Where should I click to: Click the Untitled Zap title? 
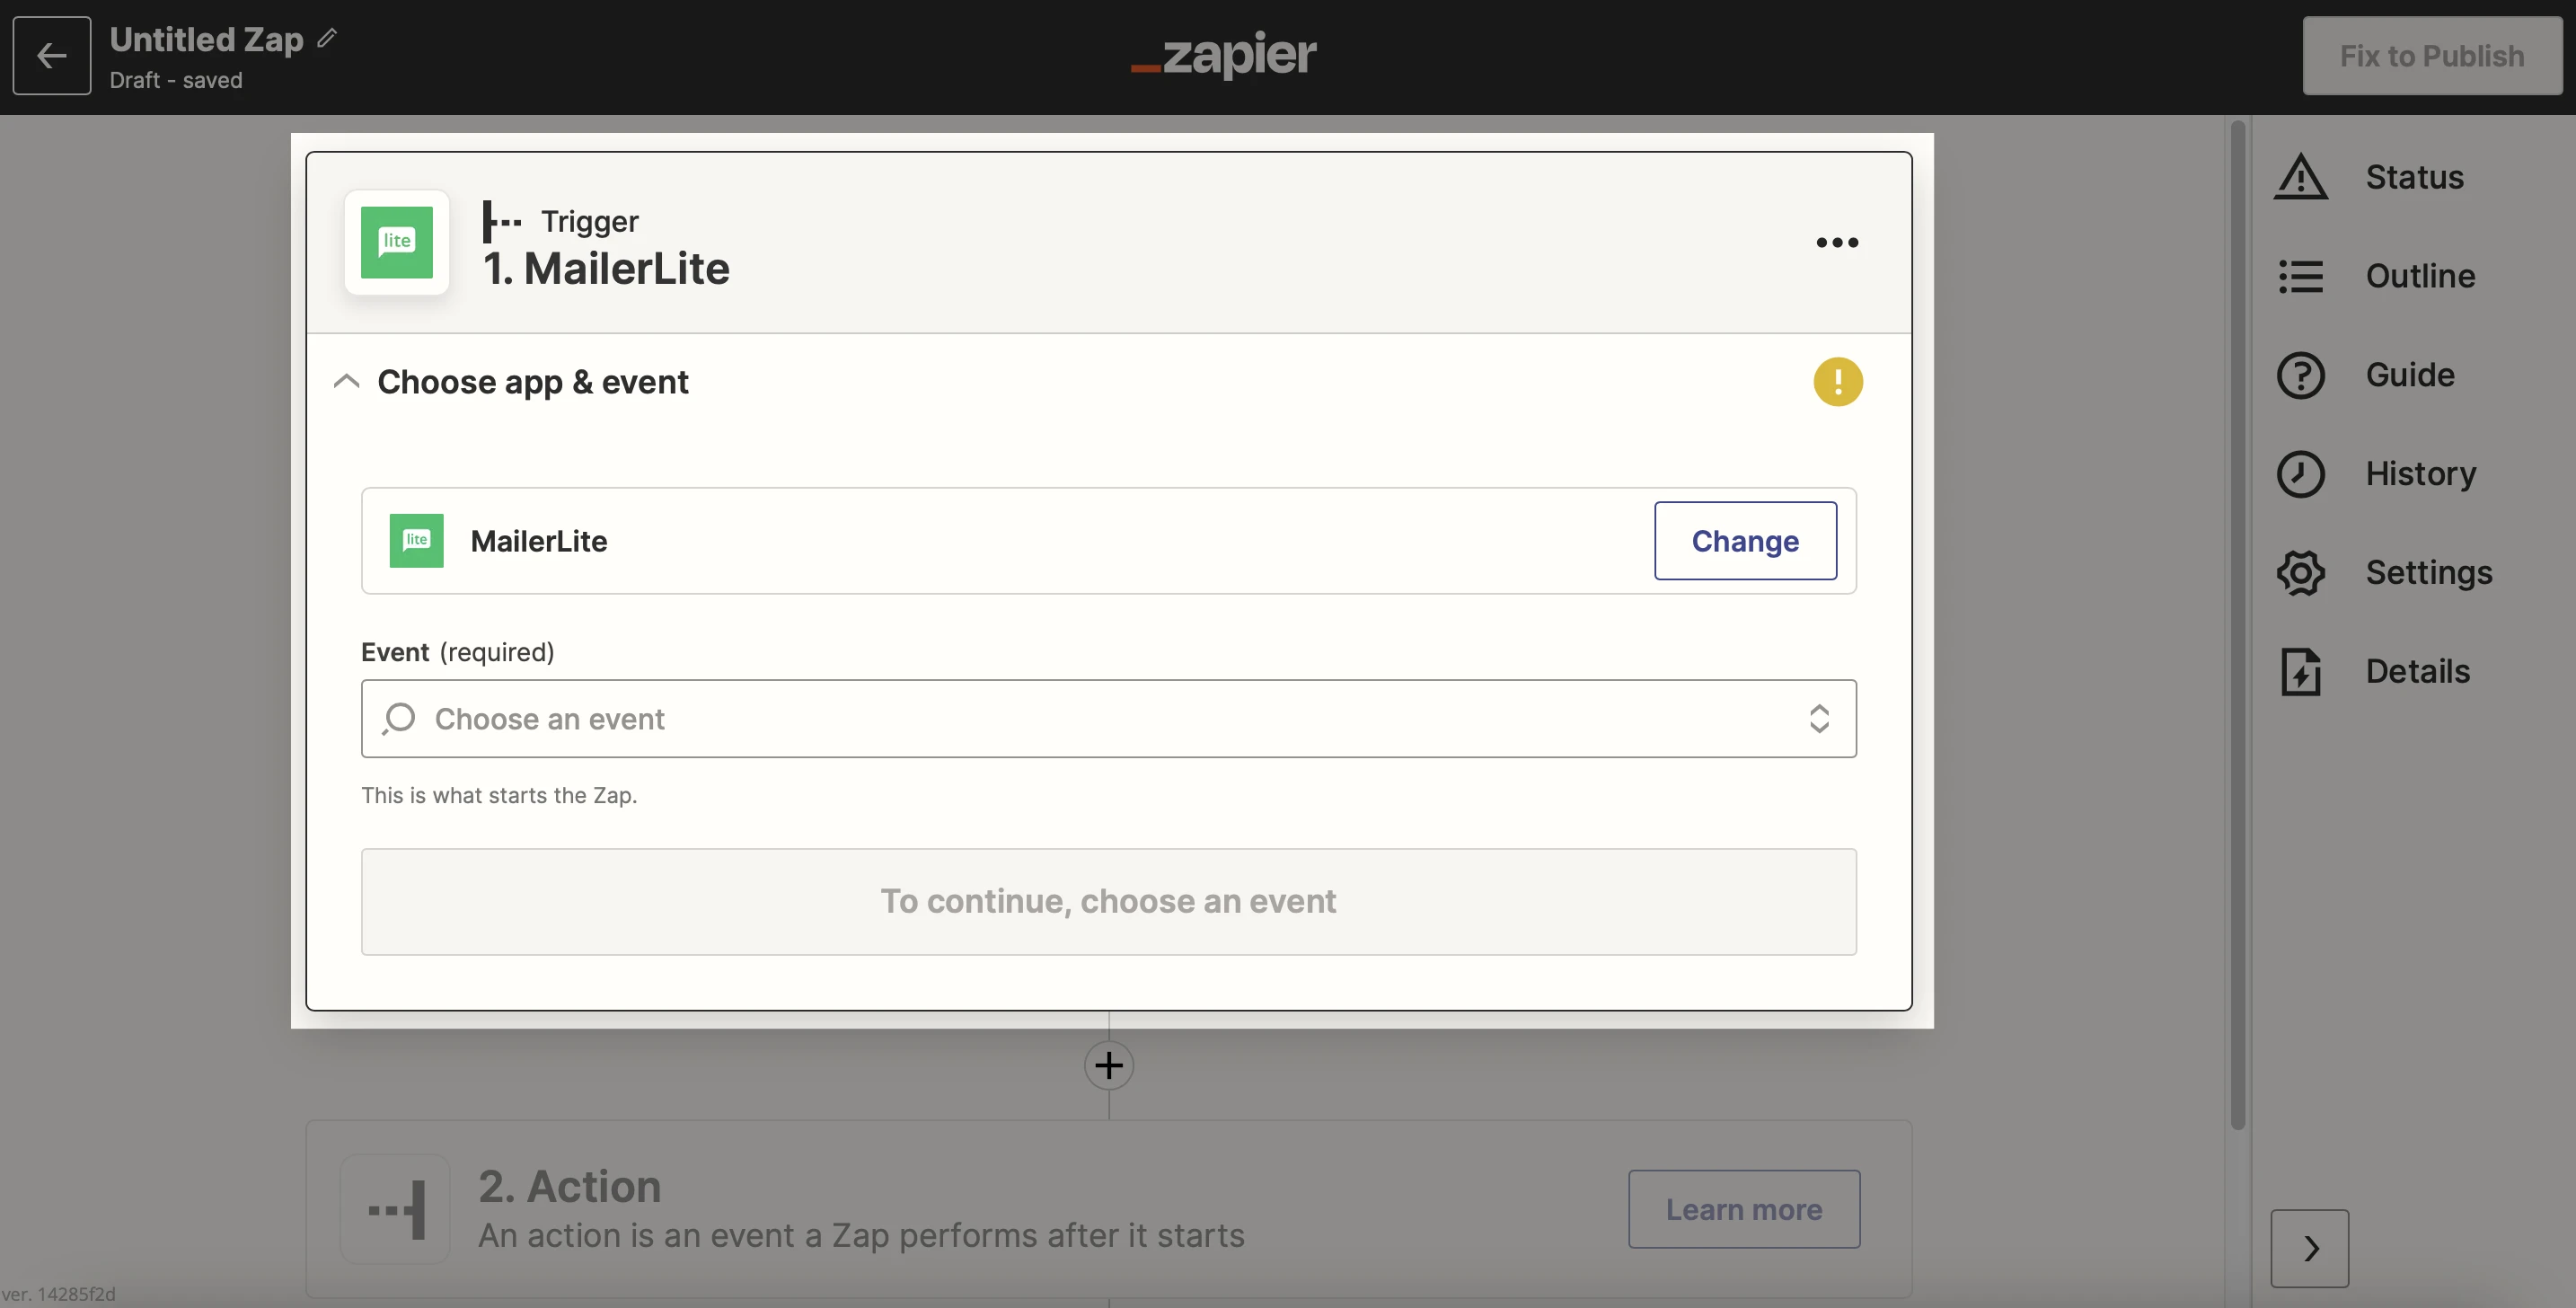(206, 39)
